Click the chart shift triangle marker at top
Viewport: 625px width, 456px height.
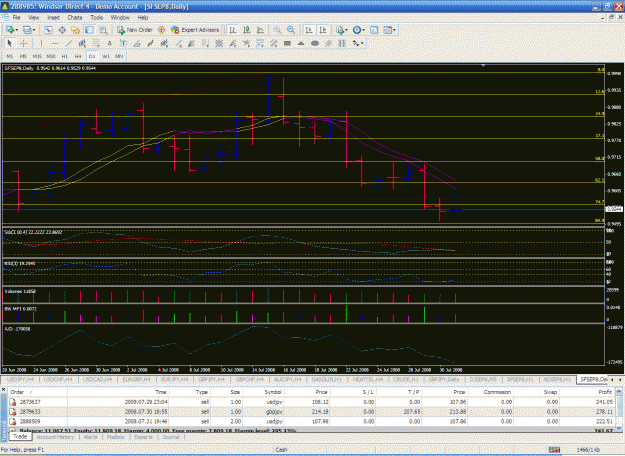(x=483, y=65)
